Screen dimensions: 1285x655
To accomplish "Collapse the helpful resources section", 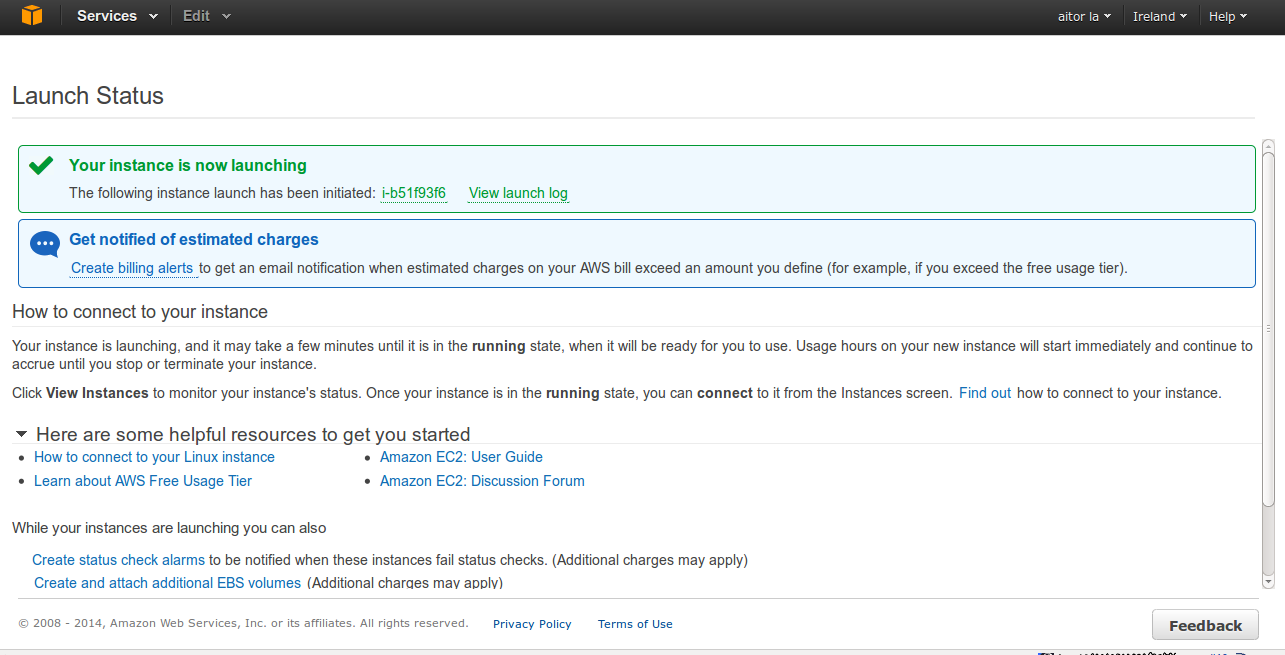I will pyautogui.click(x=21, y=434).
